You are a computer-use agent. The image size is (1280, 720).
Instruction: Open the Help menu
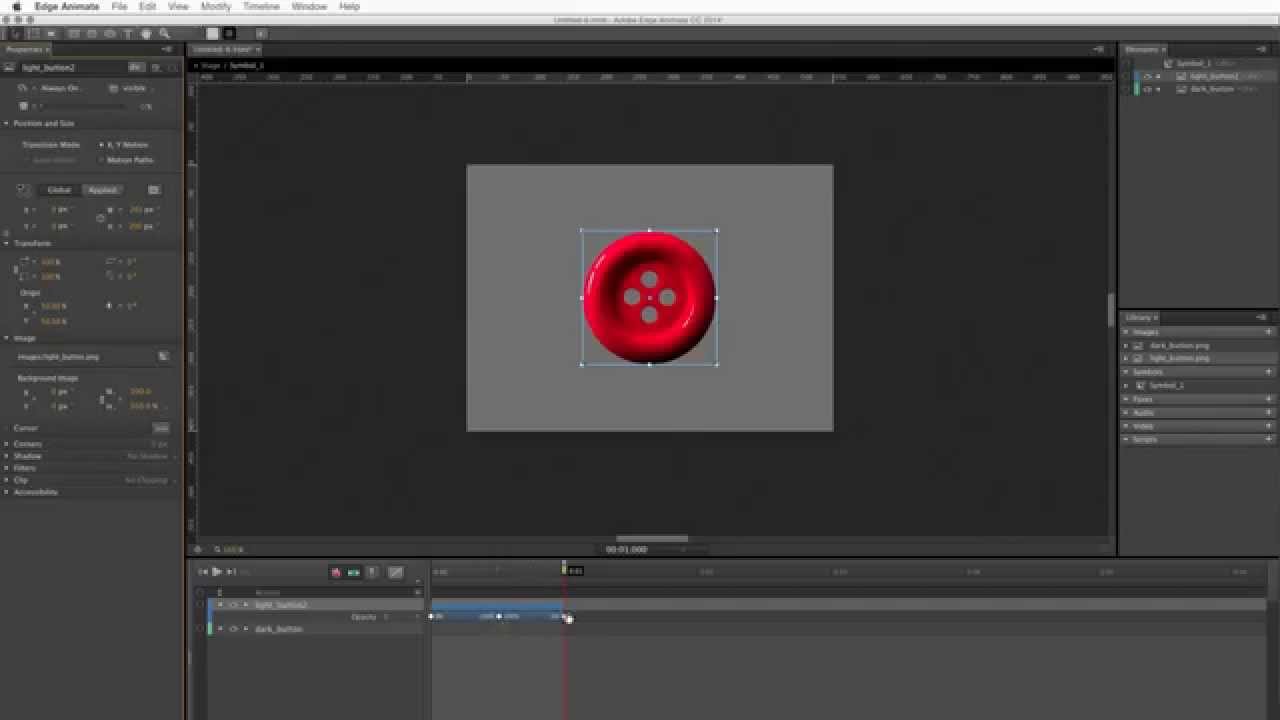(x=349, y=6)
